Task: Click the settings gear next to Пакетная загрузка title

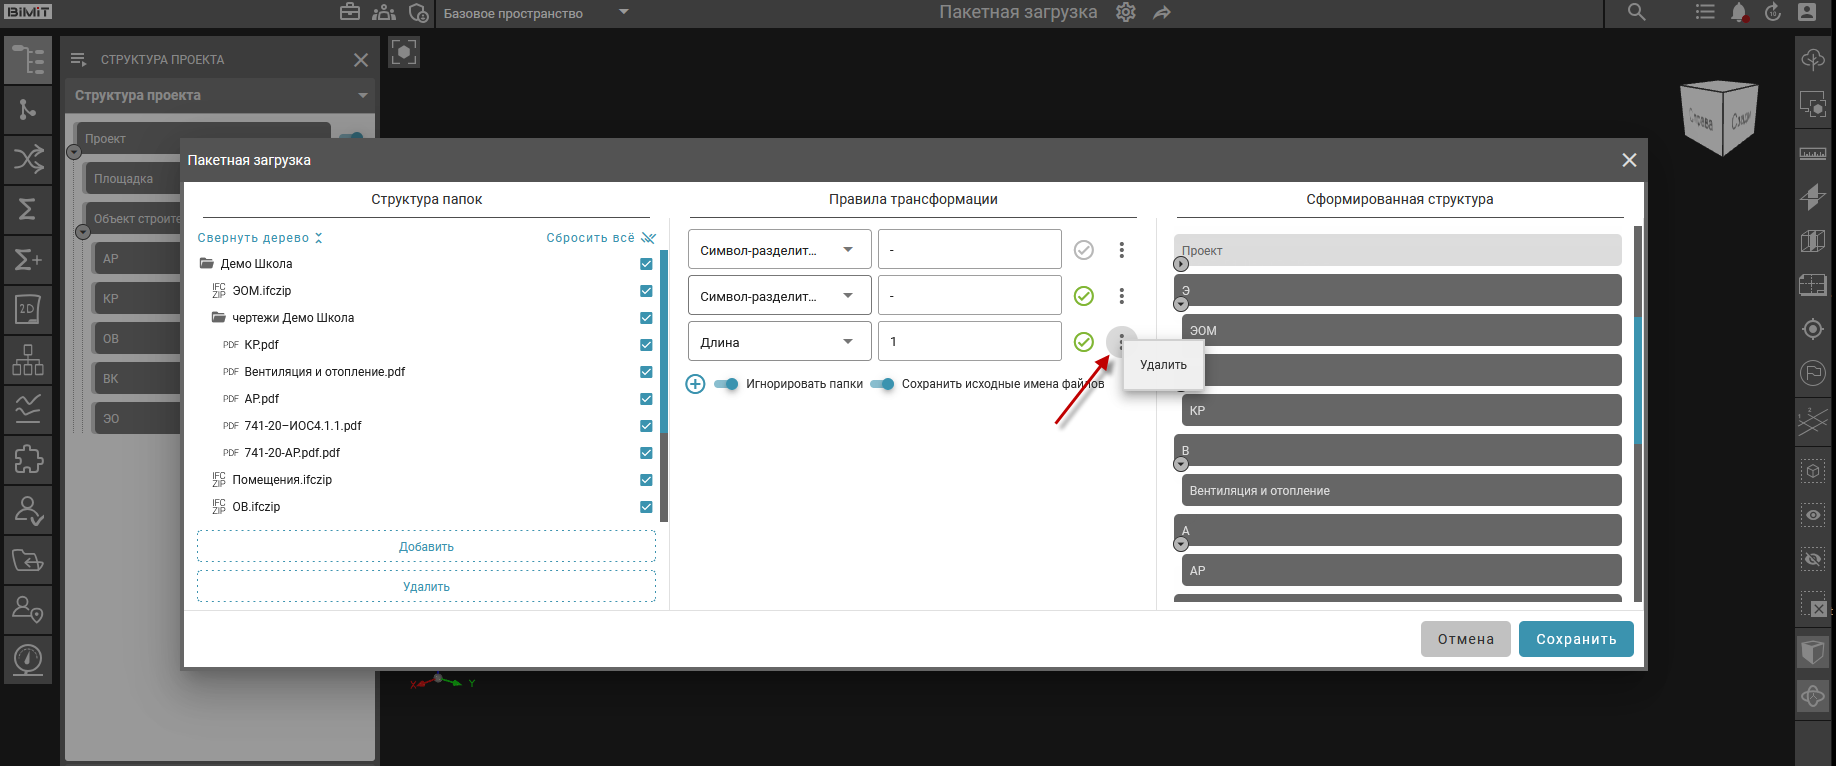Action: [1126, 13]
